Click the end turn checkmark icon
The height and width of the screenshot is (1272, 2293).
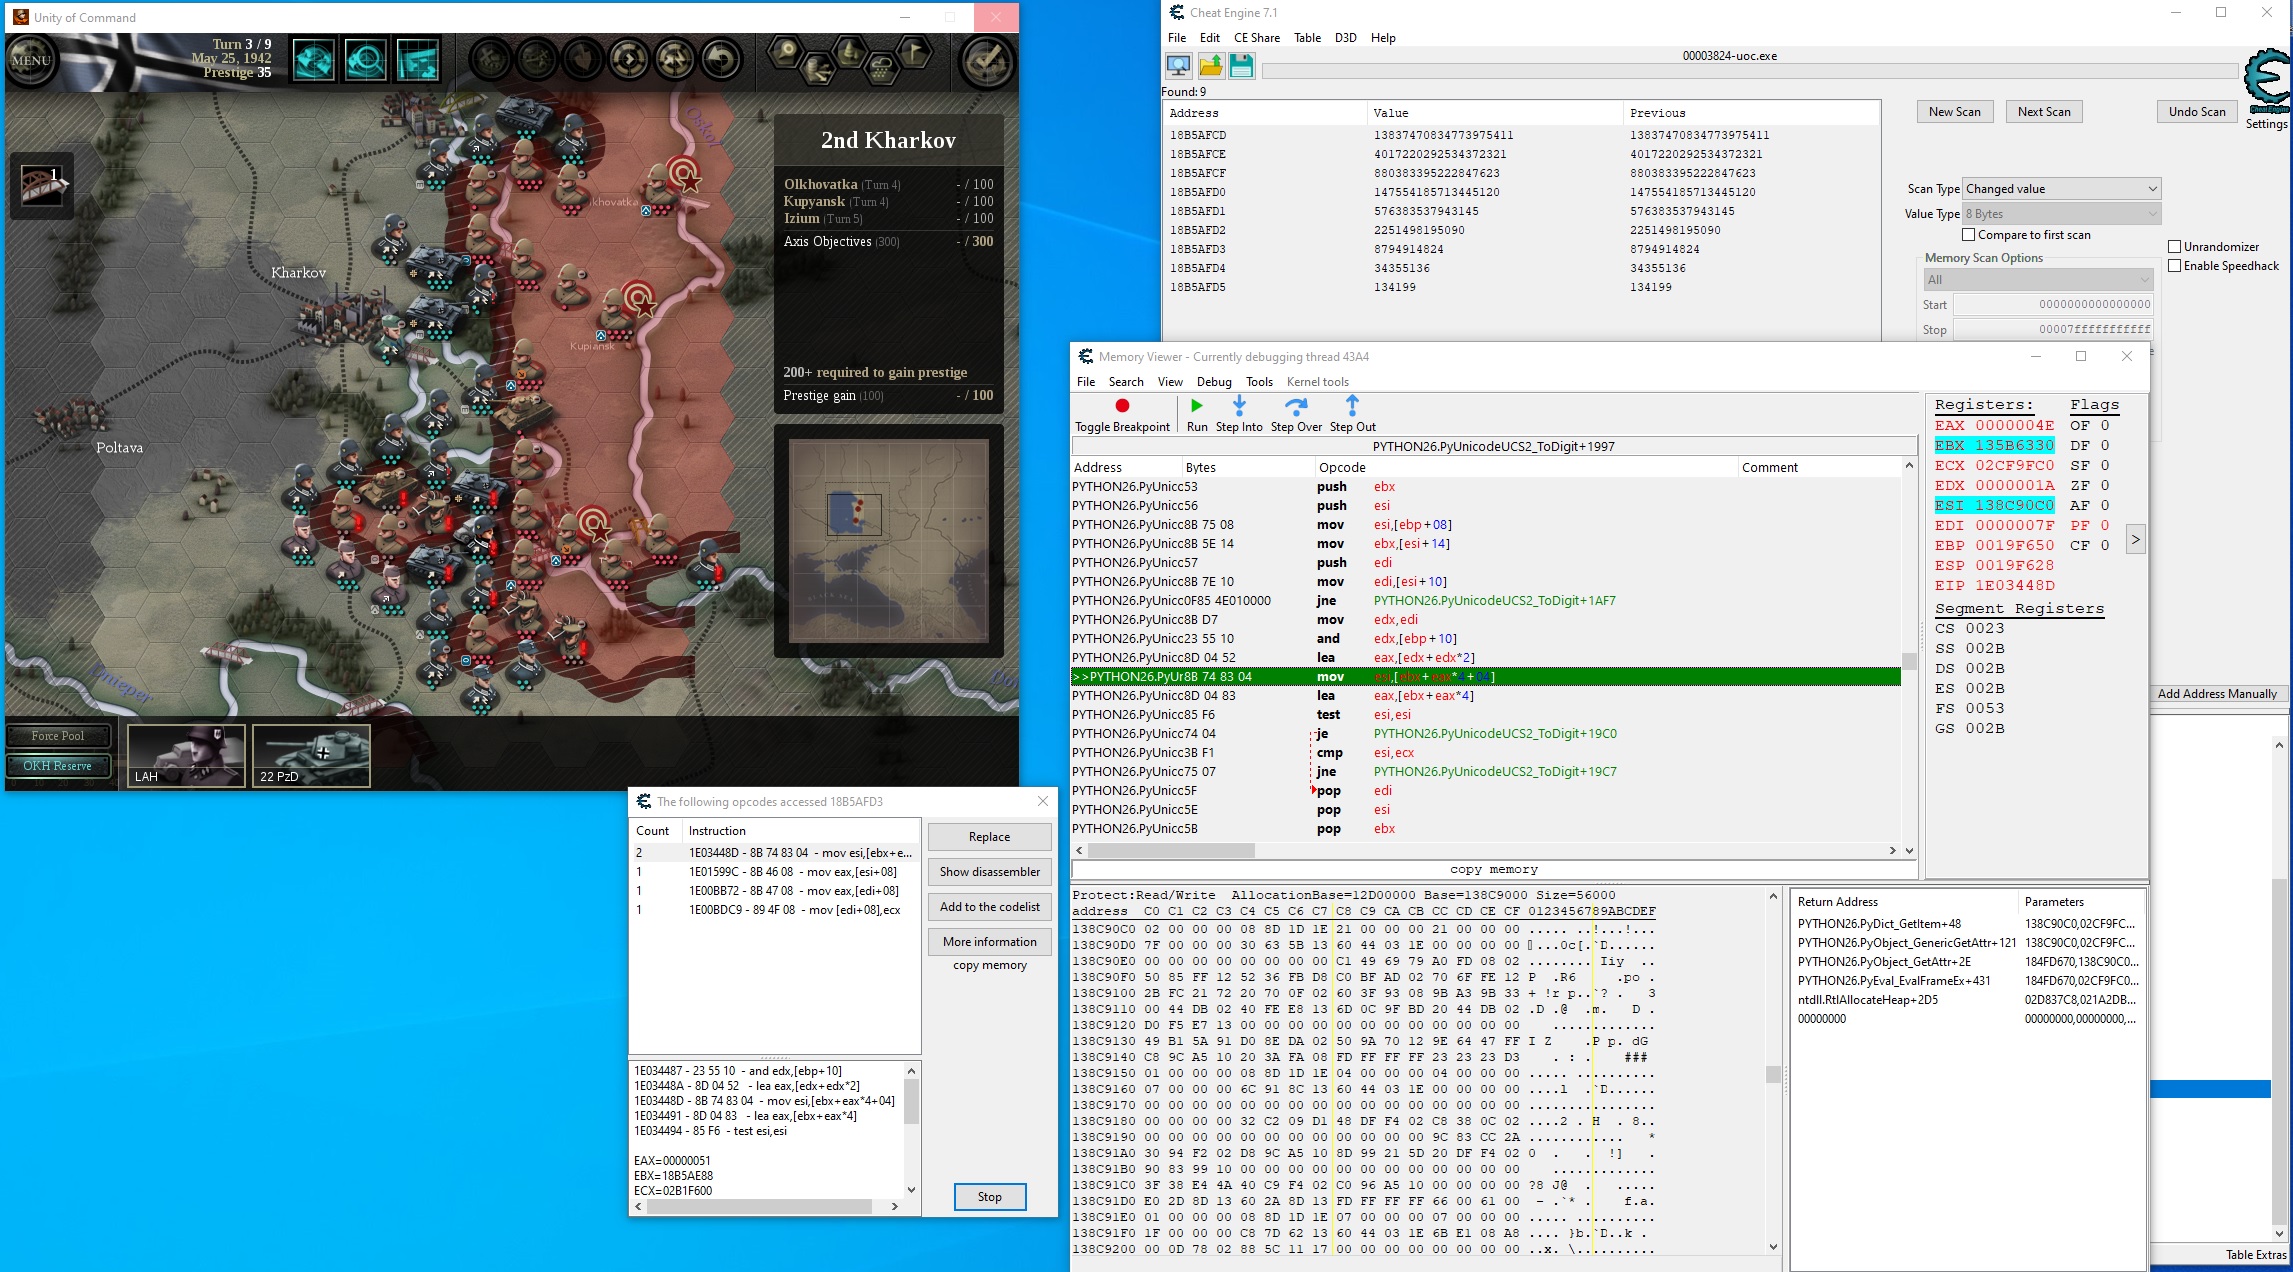click(x=986, y=60)
